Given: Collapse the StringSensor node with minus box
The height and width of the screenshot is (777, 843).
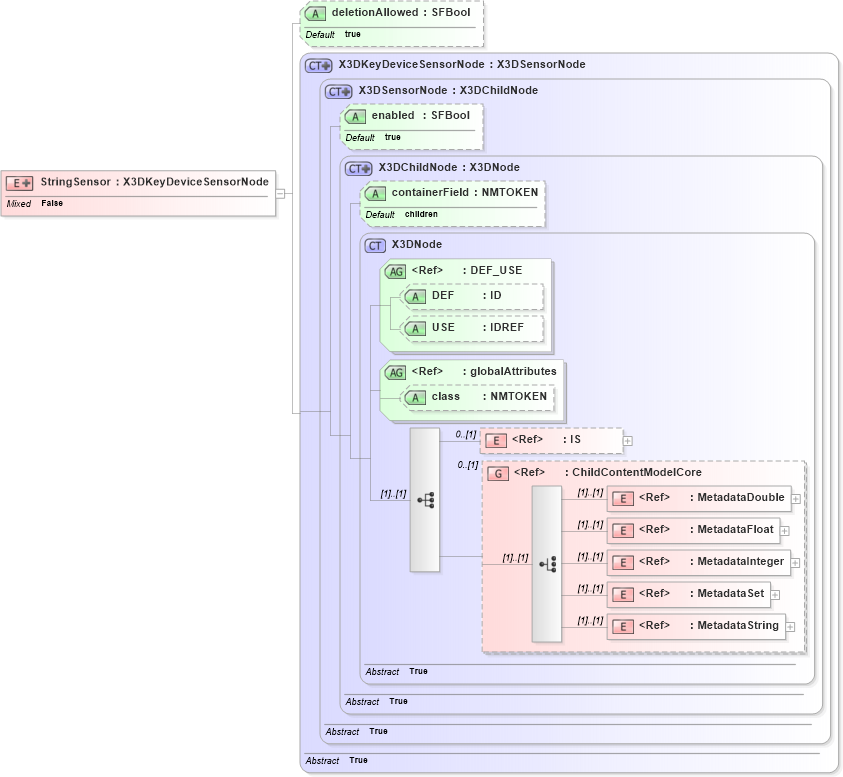Looking at the screenshot, I should tap(280, 194).
